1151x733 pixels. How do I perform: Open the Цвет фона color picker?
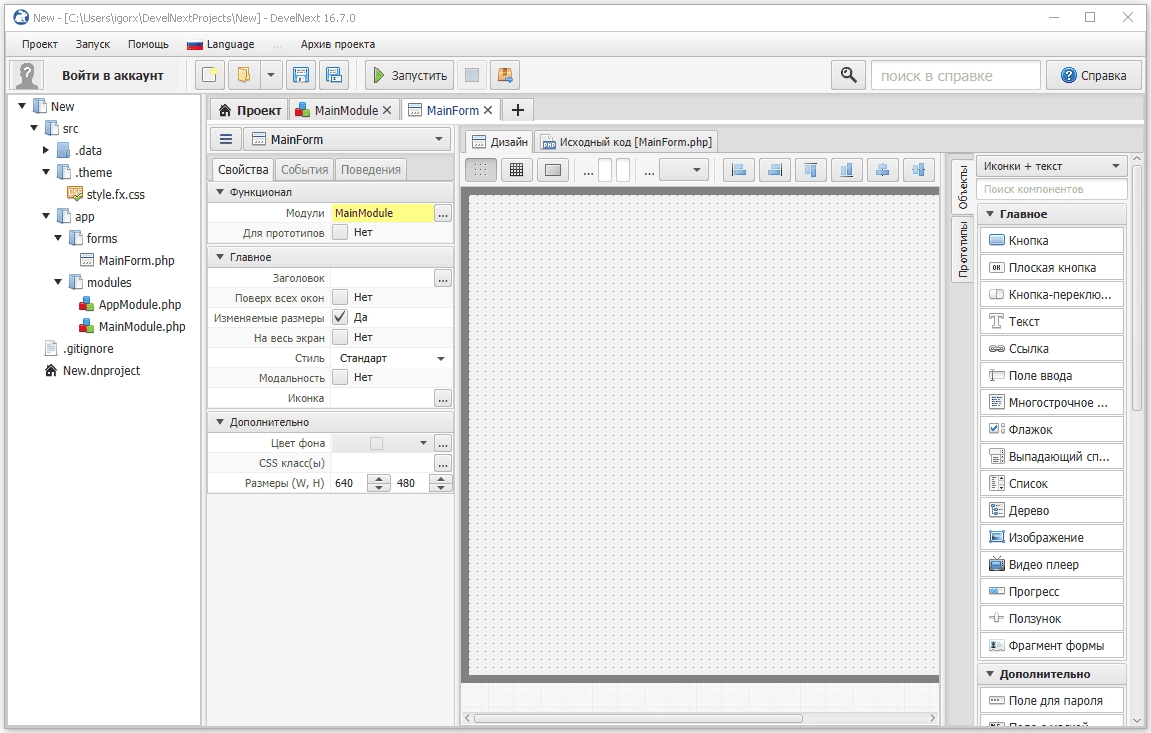tap(382, 443)
